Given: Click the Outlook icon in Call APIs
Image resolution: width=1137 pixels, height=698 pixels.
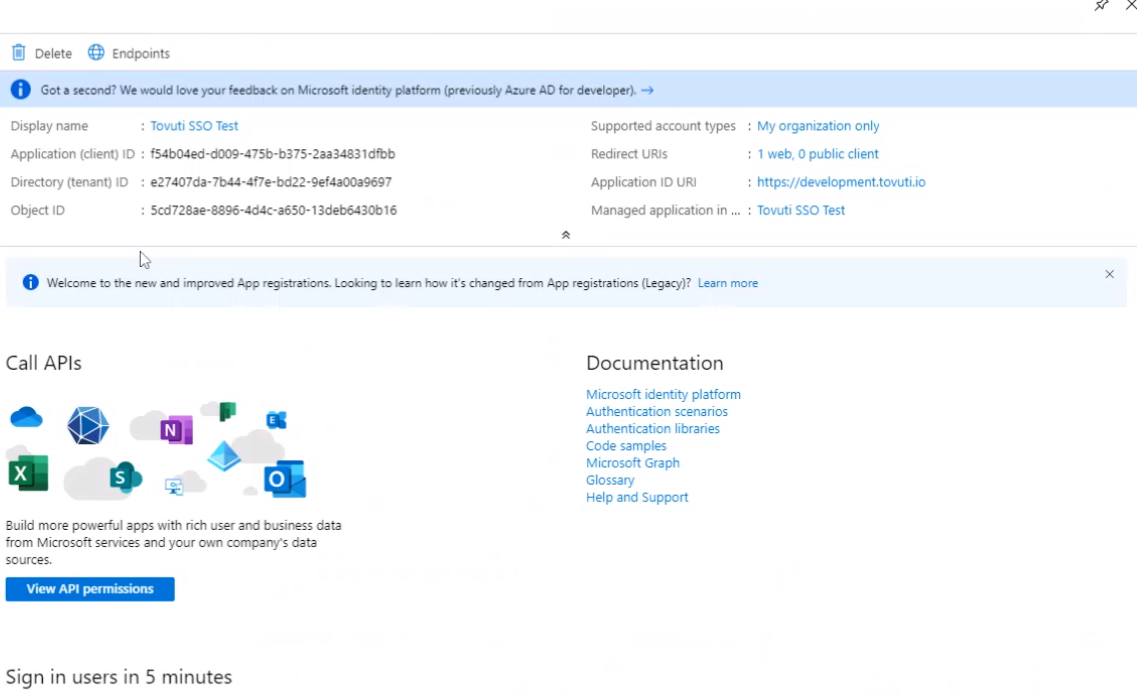Looking at the screenshot, I should pyautogui.click(x=284, y=480).
